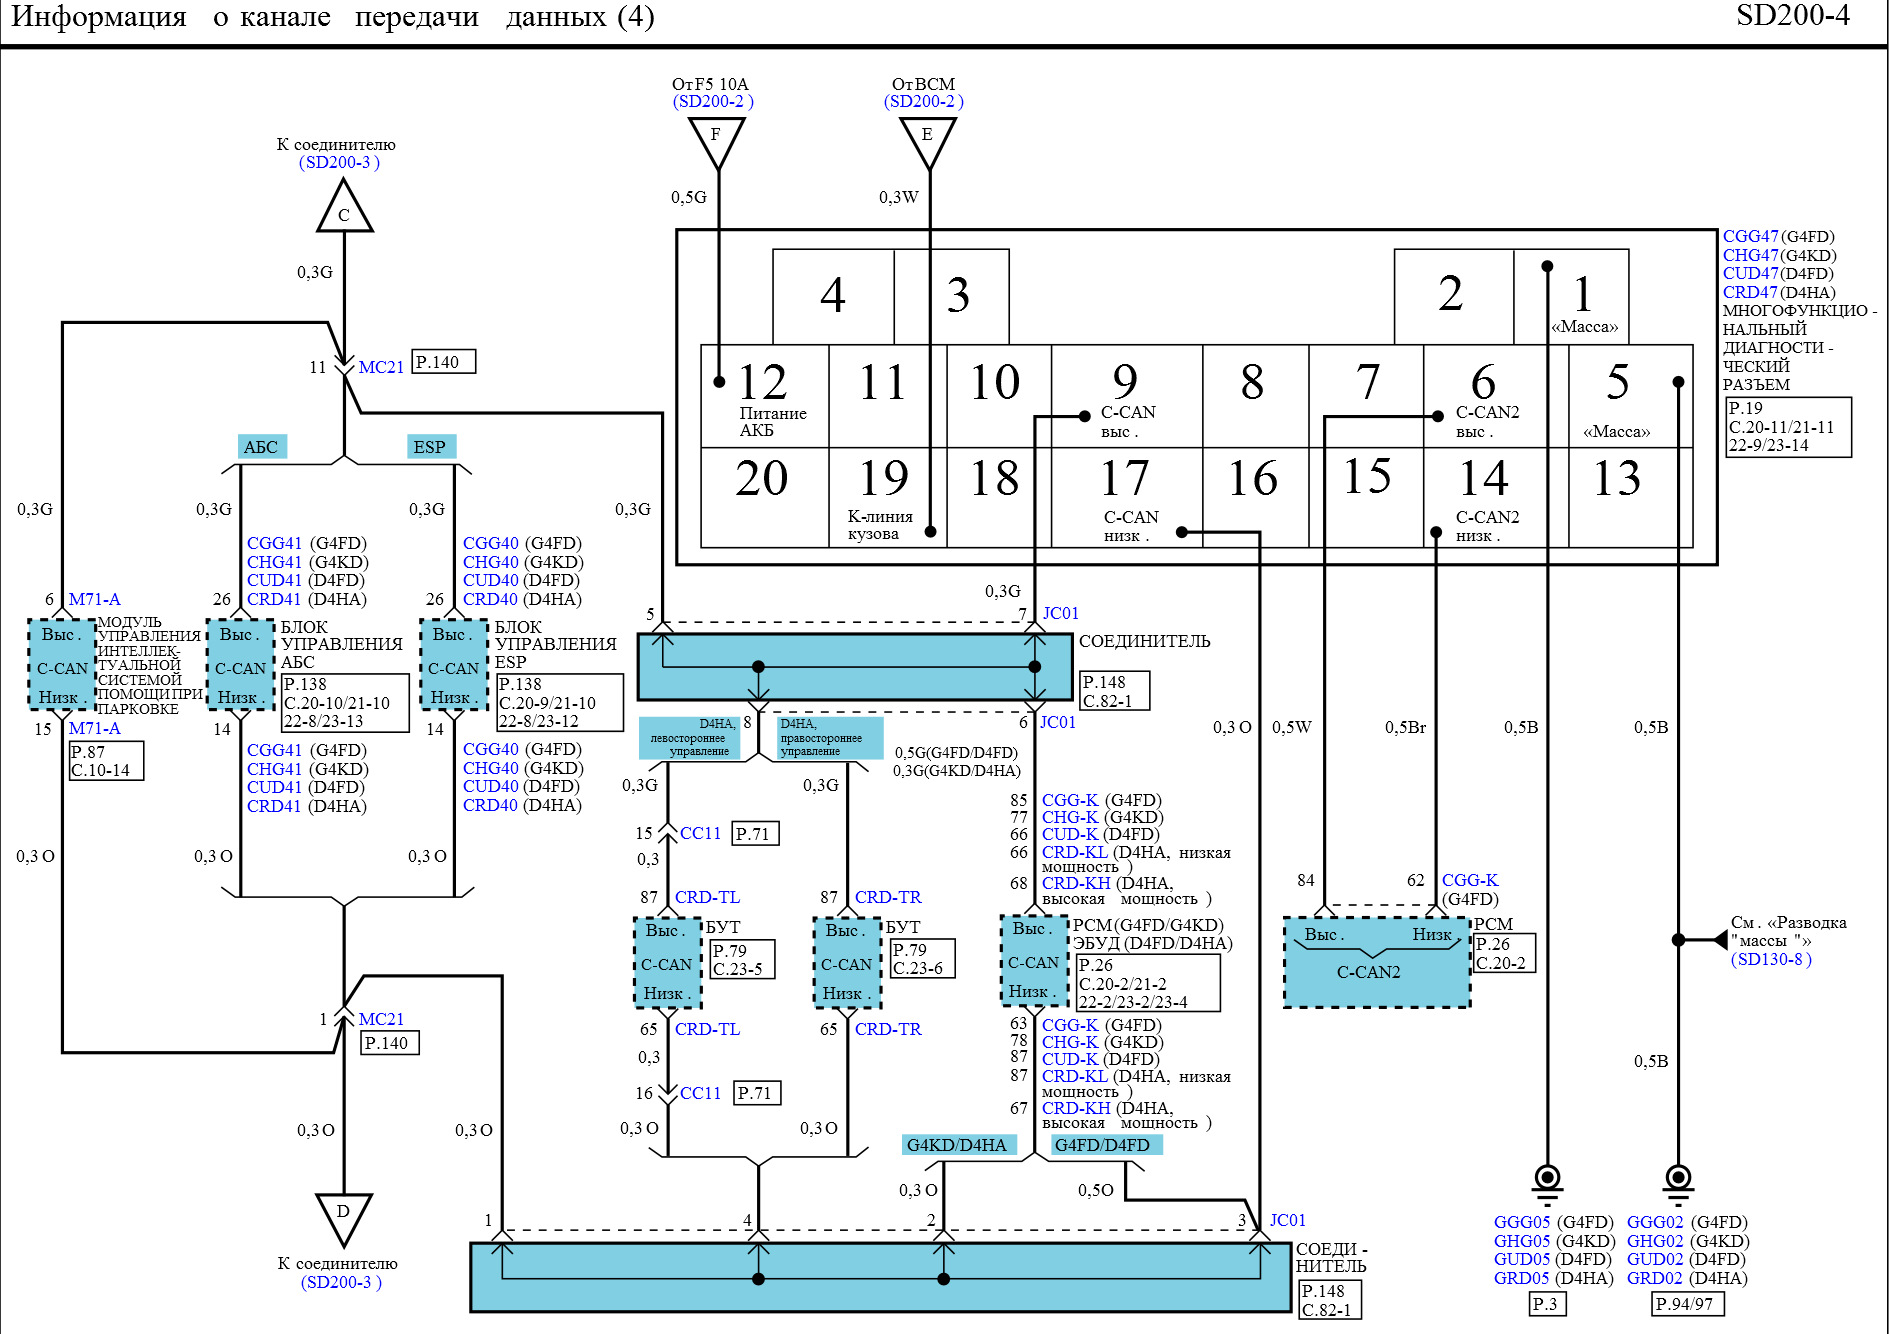Image resolution: width=1889 pixels, height=1334 pixels.
Task: Click the АБС variant tag
Action: [262, 447]
